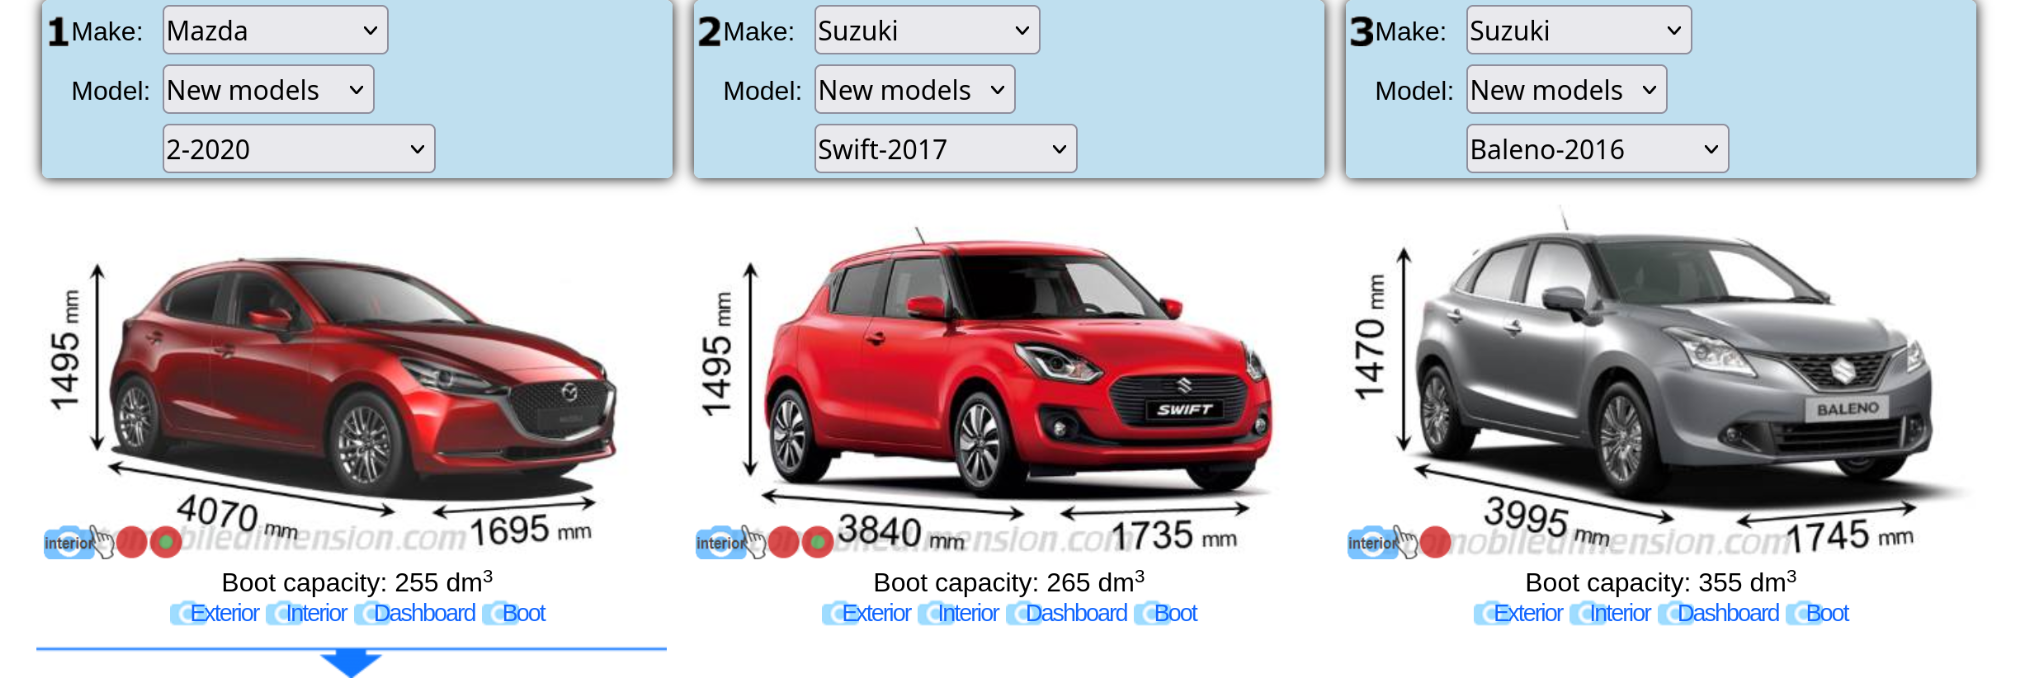Open interior camera icon under Suzuki Baleno
Screen dimensions: 2021x683
(x=1373, y=542)
